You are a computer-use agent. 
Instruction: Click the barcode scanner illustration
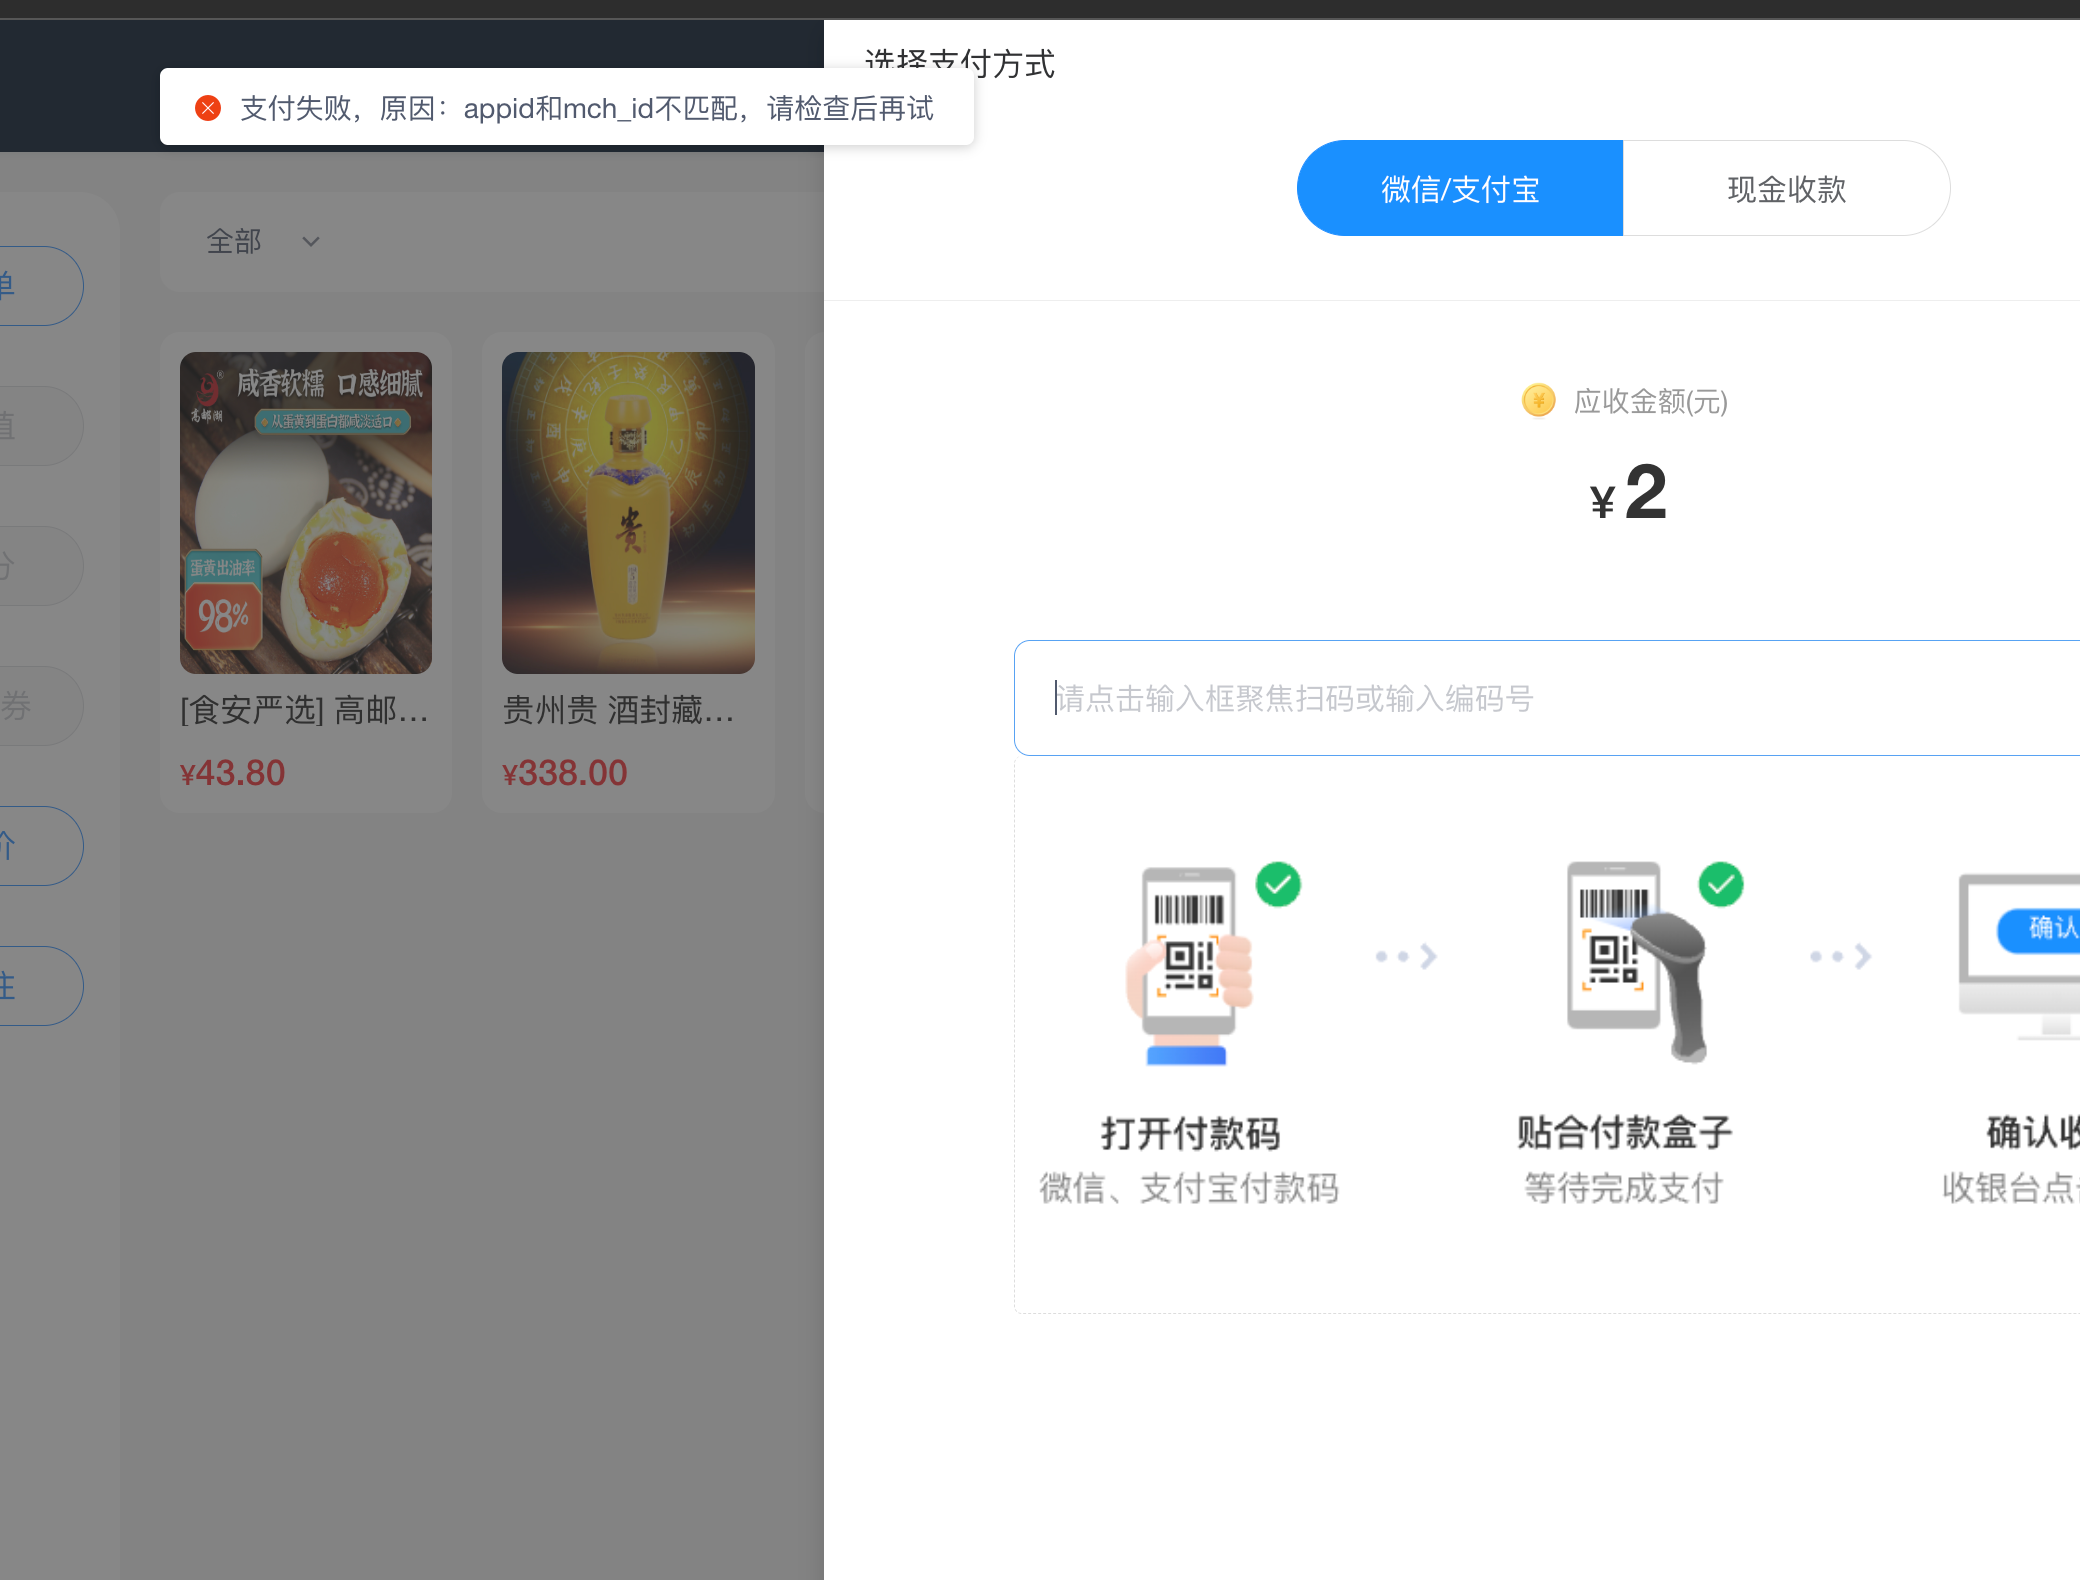click(x=1638, y=962)
